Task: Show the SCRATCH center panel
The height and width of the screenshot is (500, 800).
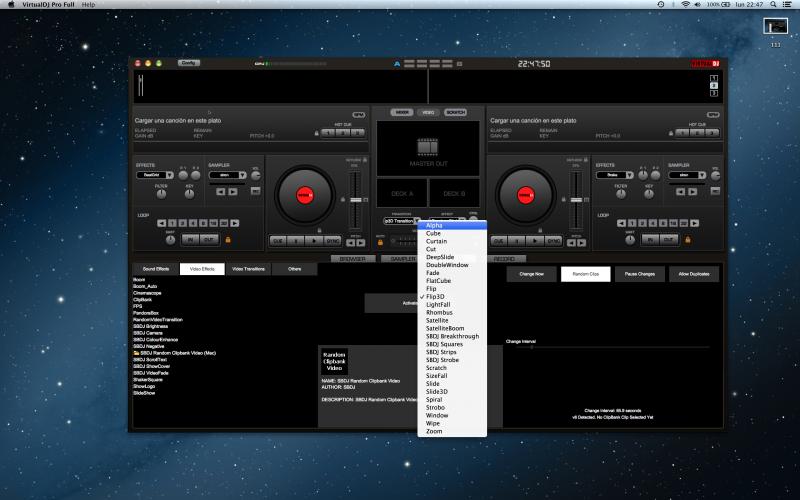Action: tap(455, 112)
